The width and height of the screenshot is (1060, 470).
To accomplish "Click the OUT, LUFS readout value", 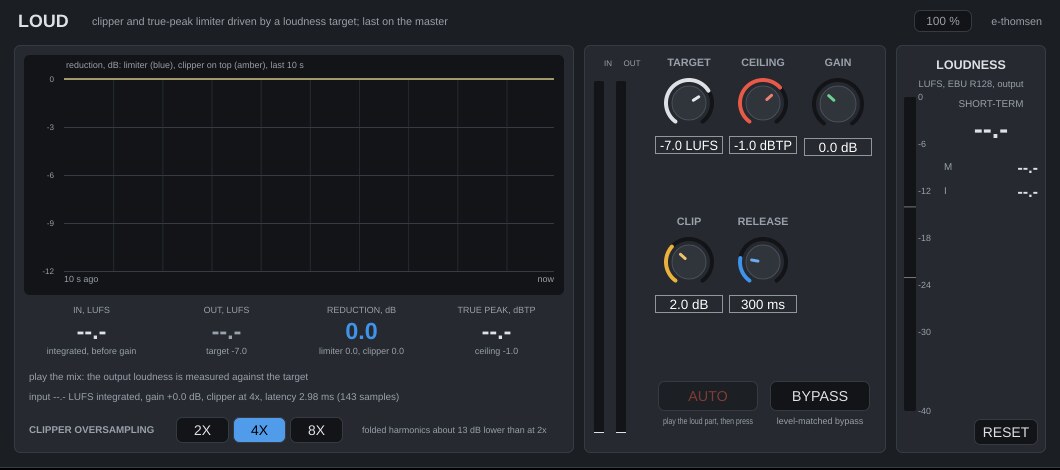I will [x=226, y=332].
